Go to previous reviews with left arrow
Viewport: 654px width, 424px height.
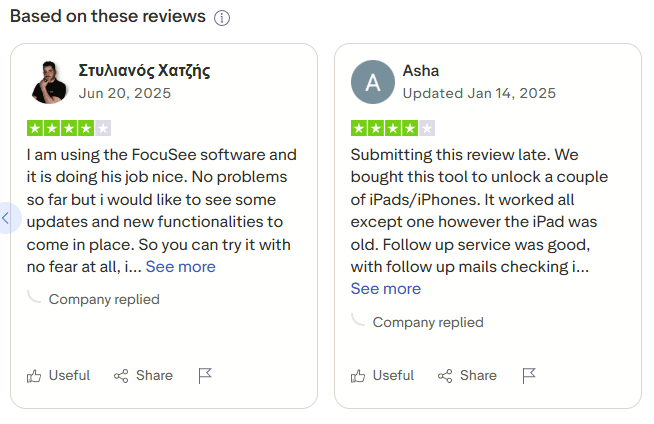(6, 217)
